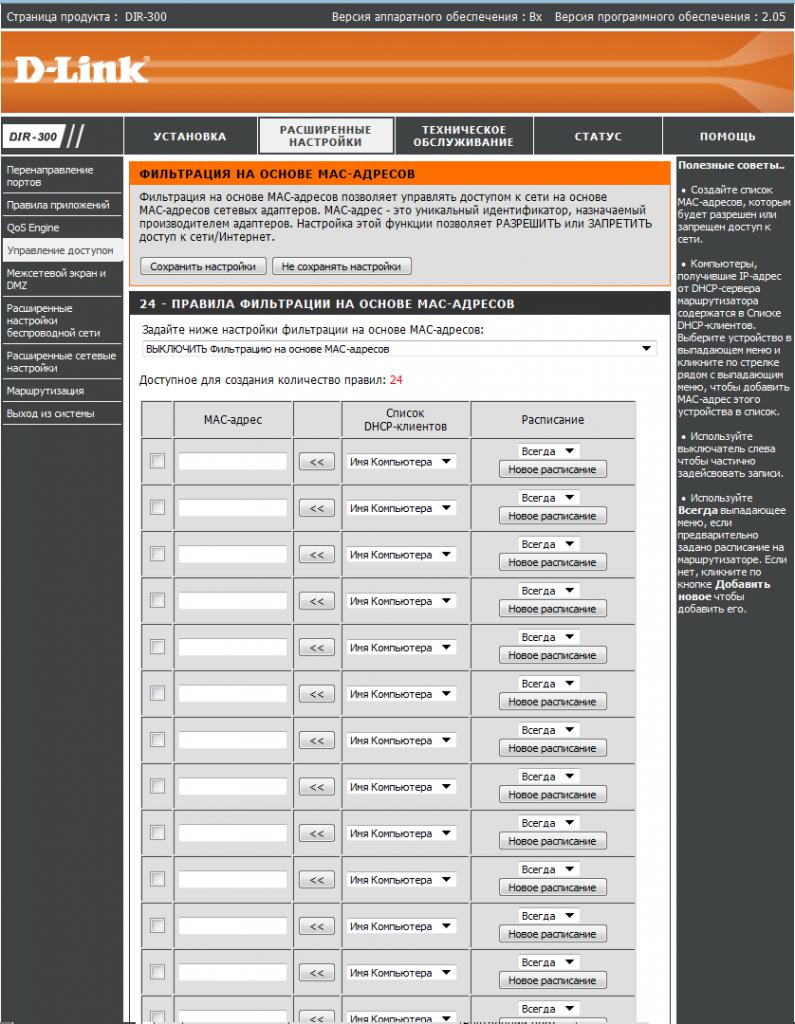Click the << button in twelfth rule row
The image size is (795, 1024).
click(317, 972)
